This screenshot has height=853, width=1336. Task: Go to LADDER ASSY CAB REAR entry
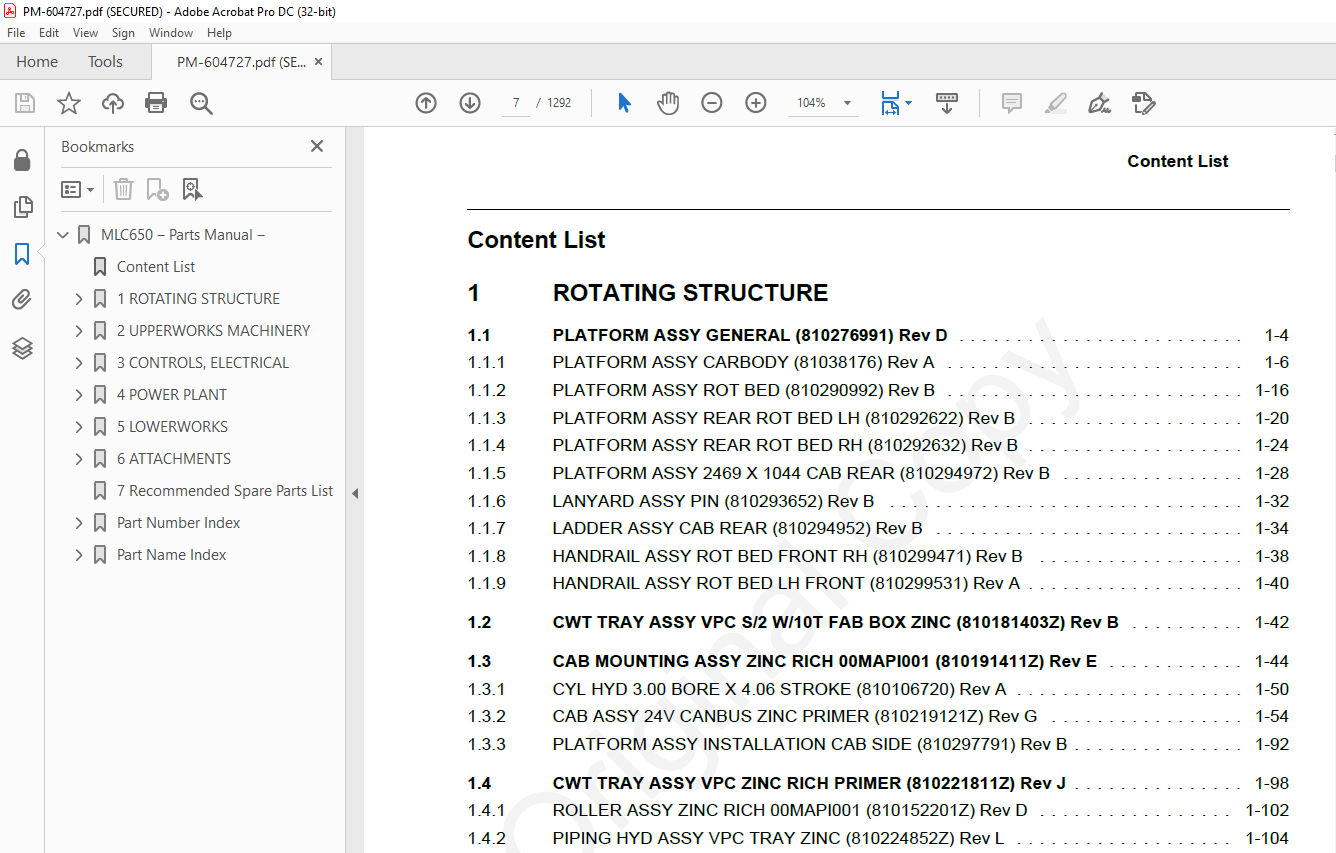click(x=737, y=528)
